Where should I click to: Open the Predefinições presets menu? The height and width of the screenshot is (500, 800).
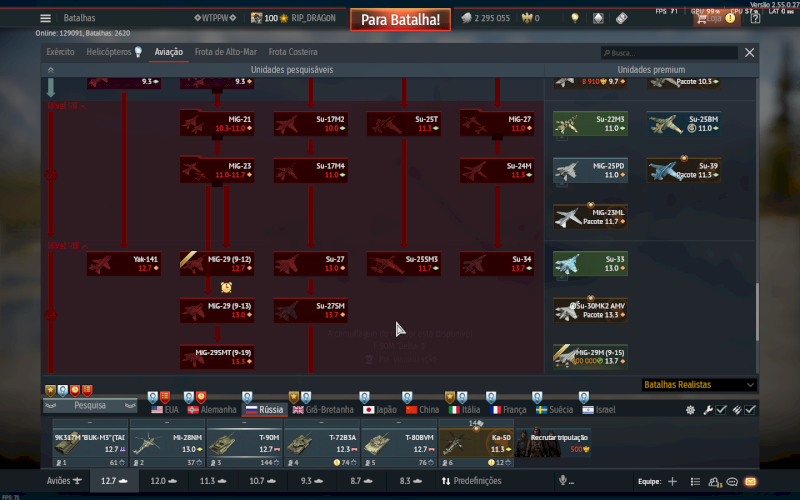click(x=471, y=481)
